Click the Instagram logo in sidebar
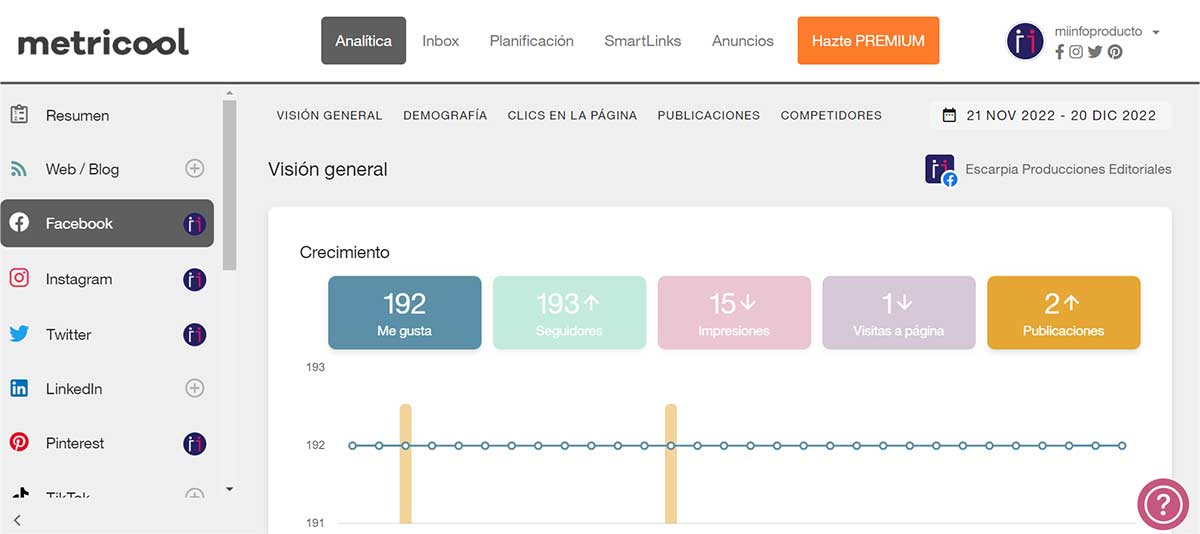Screen dimensions: 1200x534 (x=19, y=278)
